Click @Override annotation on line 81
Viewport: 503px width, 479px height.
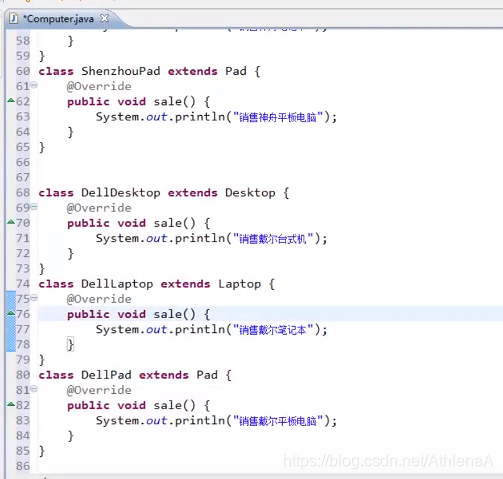click(x=99, y=390)
